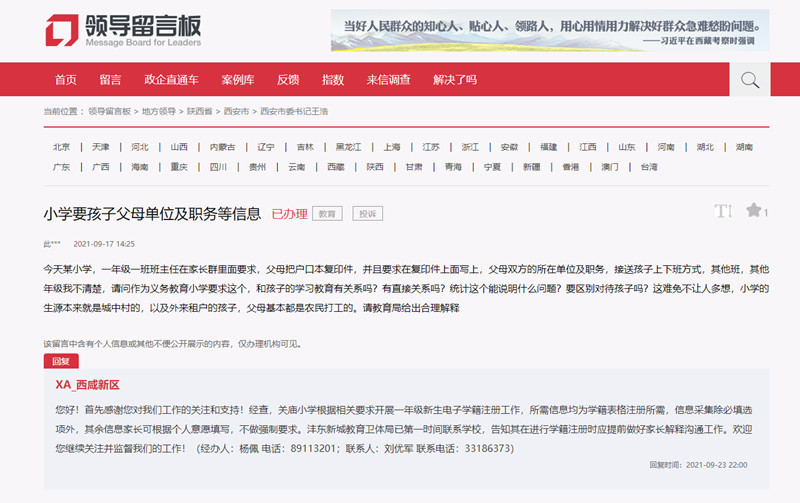Open the 政企直通车 menu item

coord(171,80)
